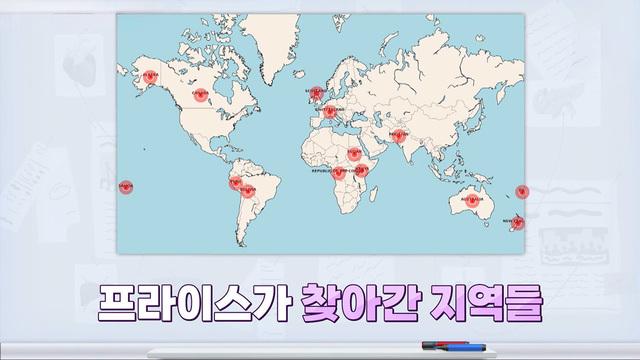Select the Canada red location marker

coord(200,95)
